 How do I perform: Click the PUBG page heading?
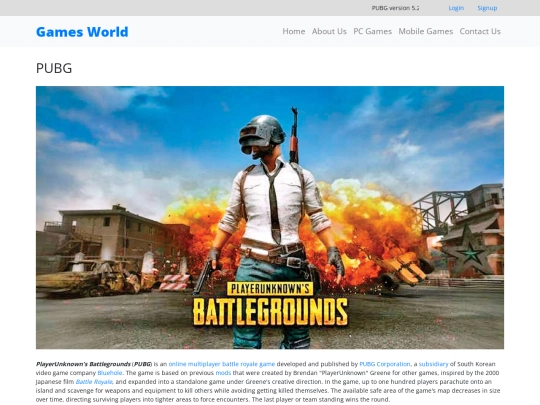click(54, 68)
